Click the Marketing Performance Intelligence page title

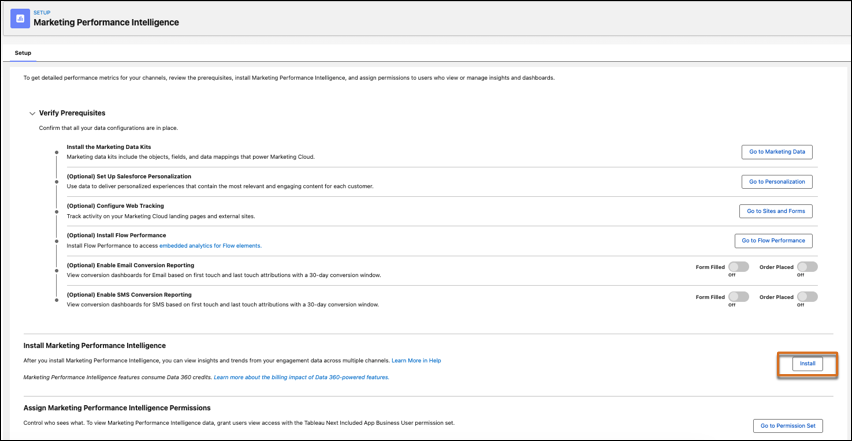[106, 23]
